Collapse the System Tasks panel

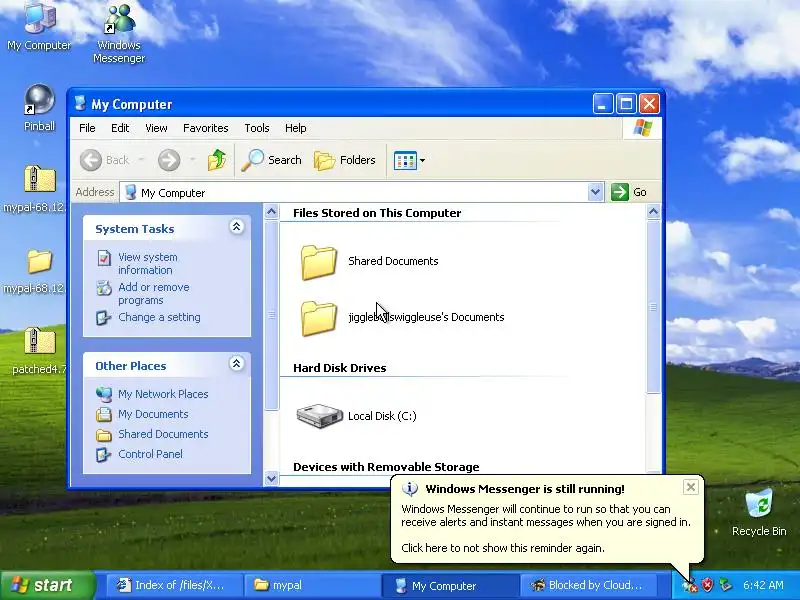[236, 227]
